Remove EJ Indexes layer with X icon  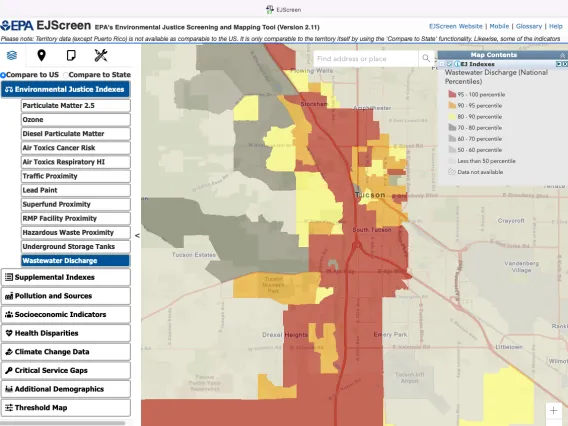click(564, 64)
